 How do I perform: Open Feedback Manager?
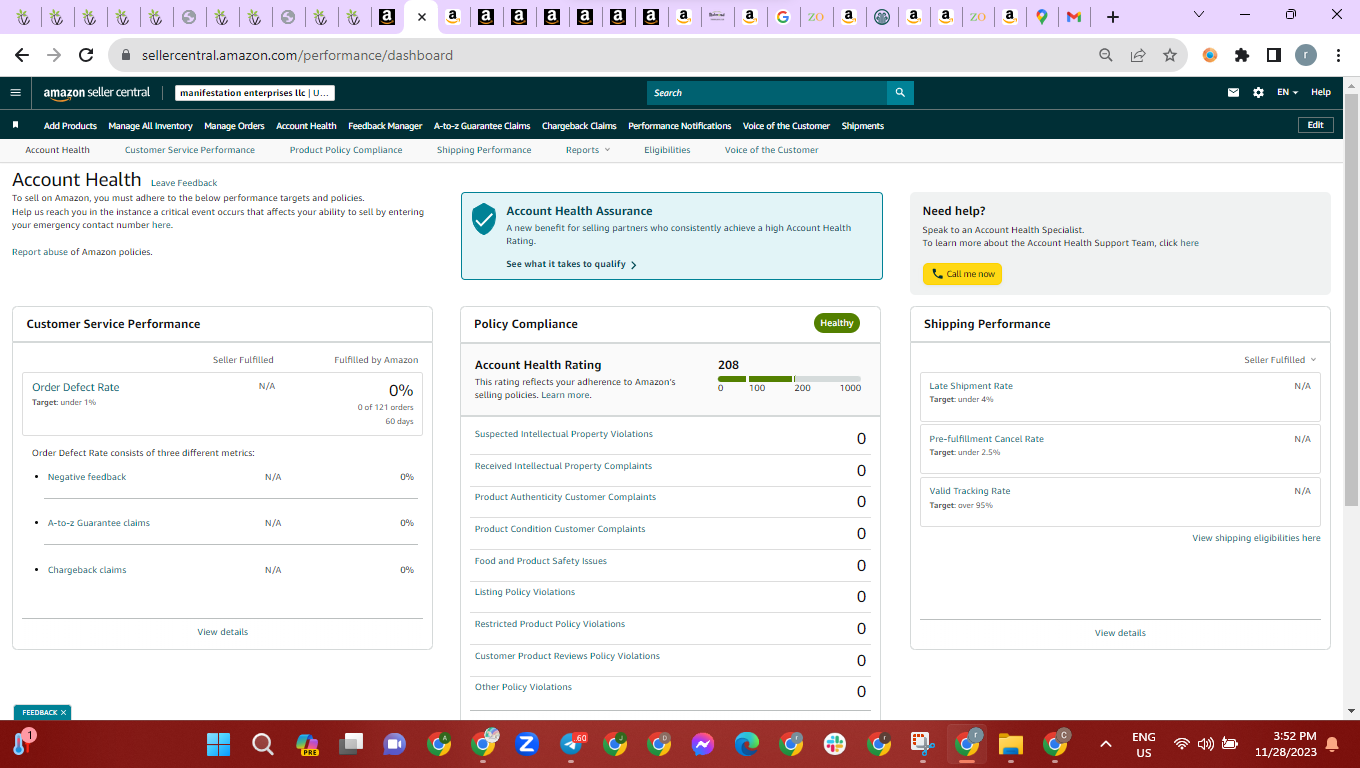click(385, 126)
